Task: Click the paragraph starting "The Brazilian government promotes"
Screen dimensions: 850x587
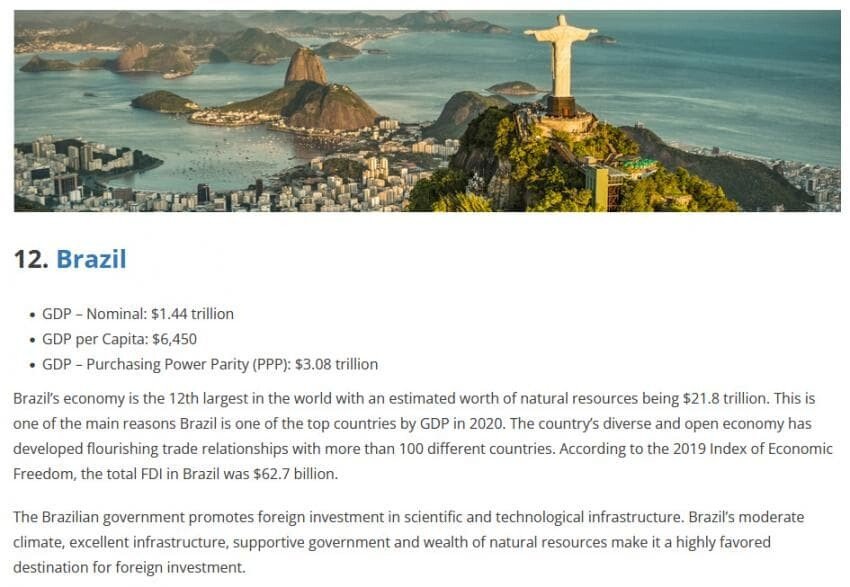Action: (x=409, y=542)
